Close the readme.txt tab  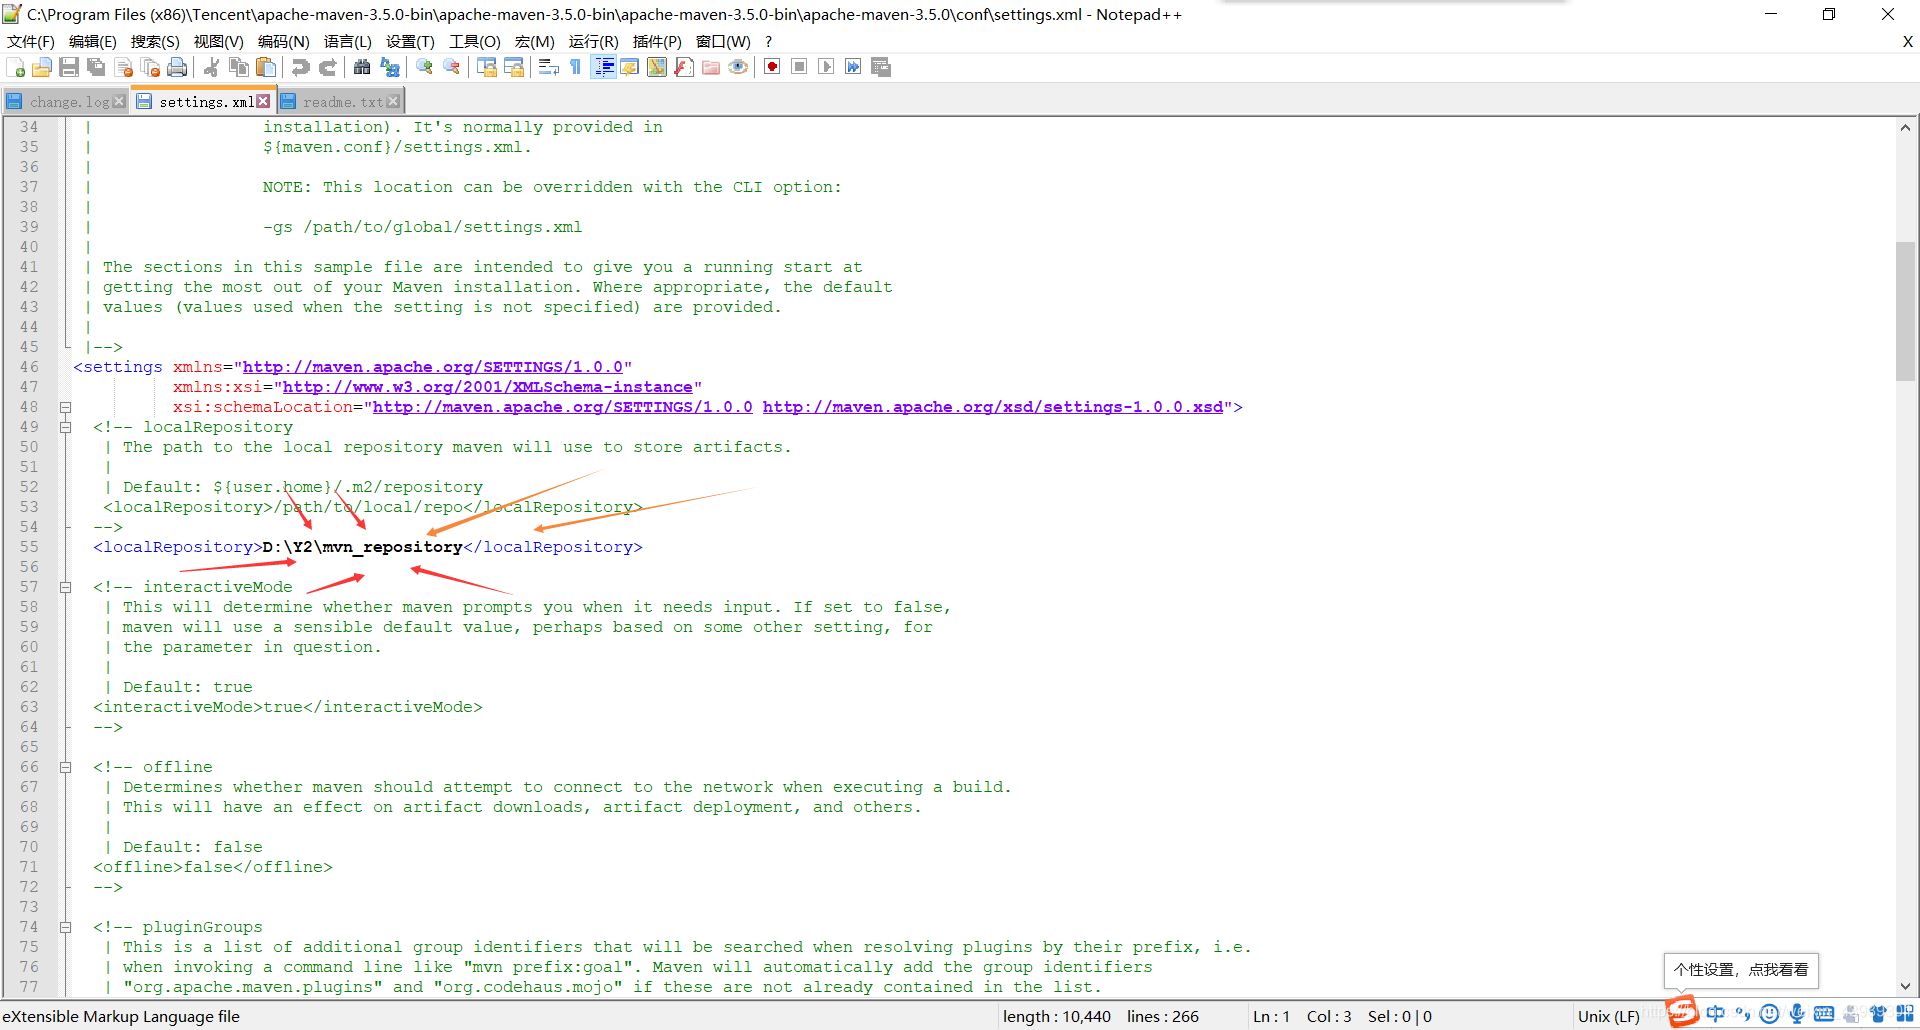click(393, 101)
